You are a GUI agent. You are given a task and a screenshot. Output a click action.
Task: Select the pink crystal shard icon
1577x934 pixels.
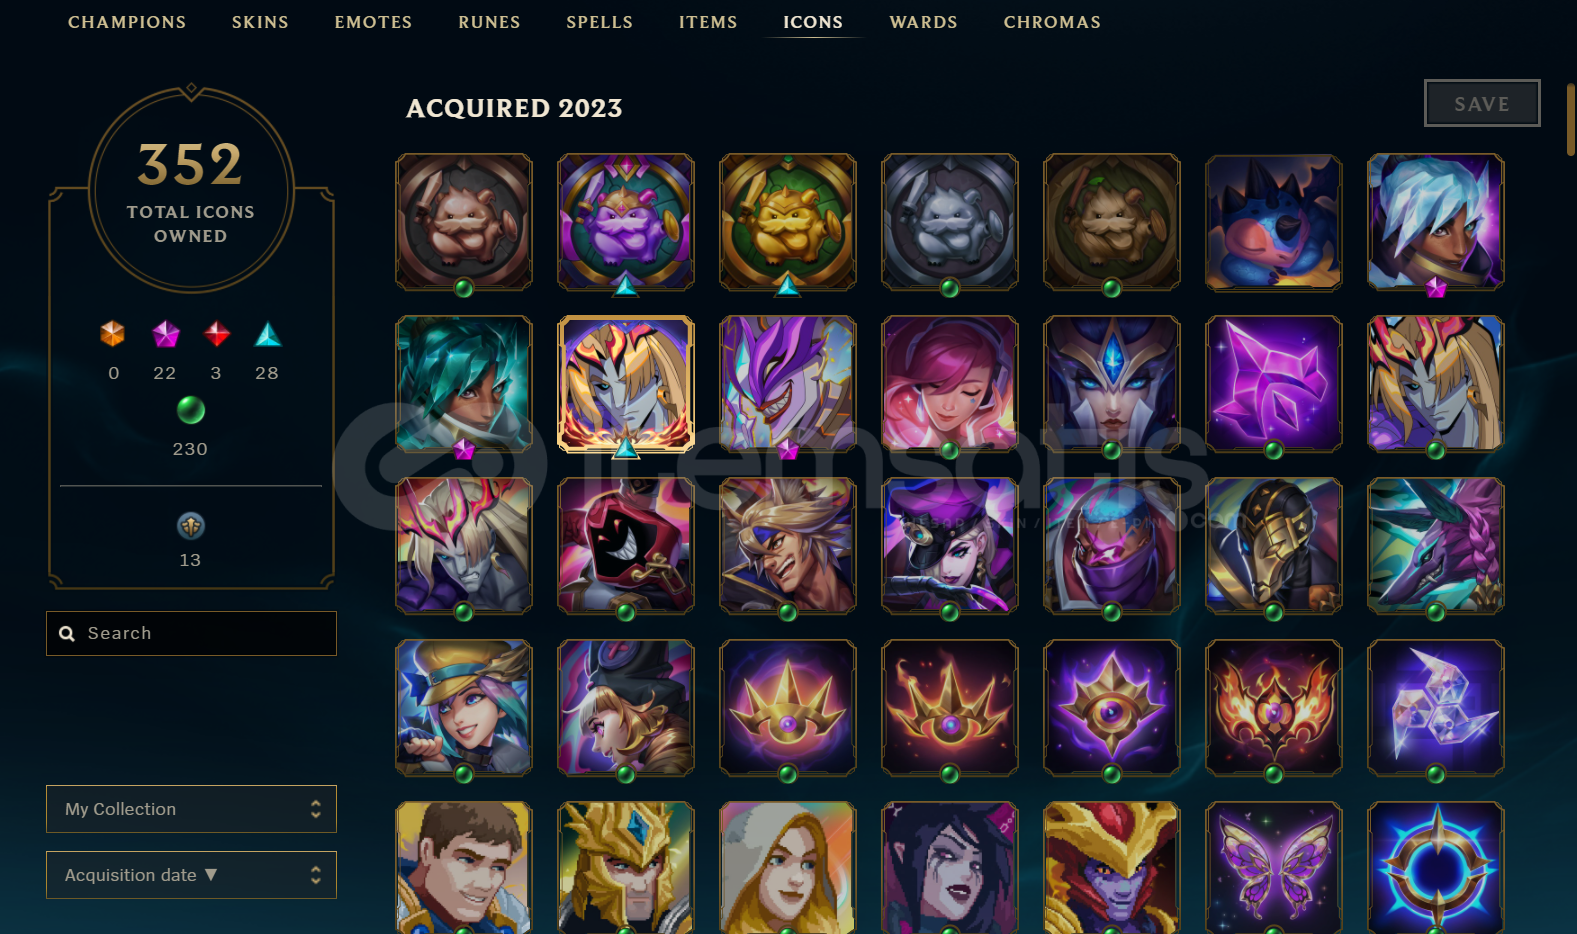pyautogui.click(x=1274, y=384)
